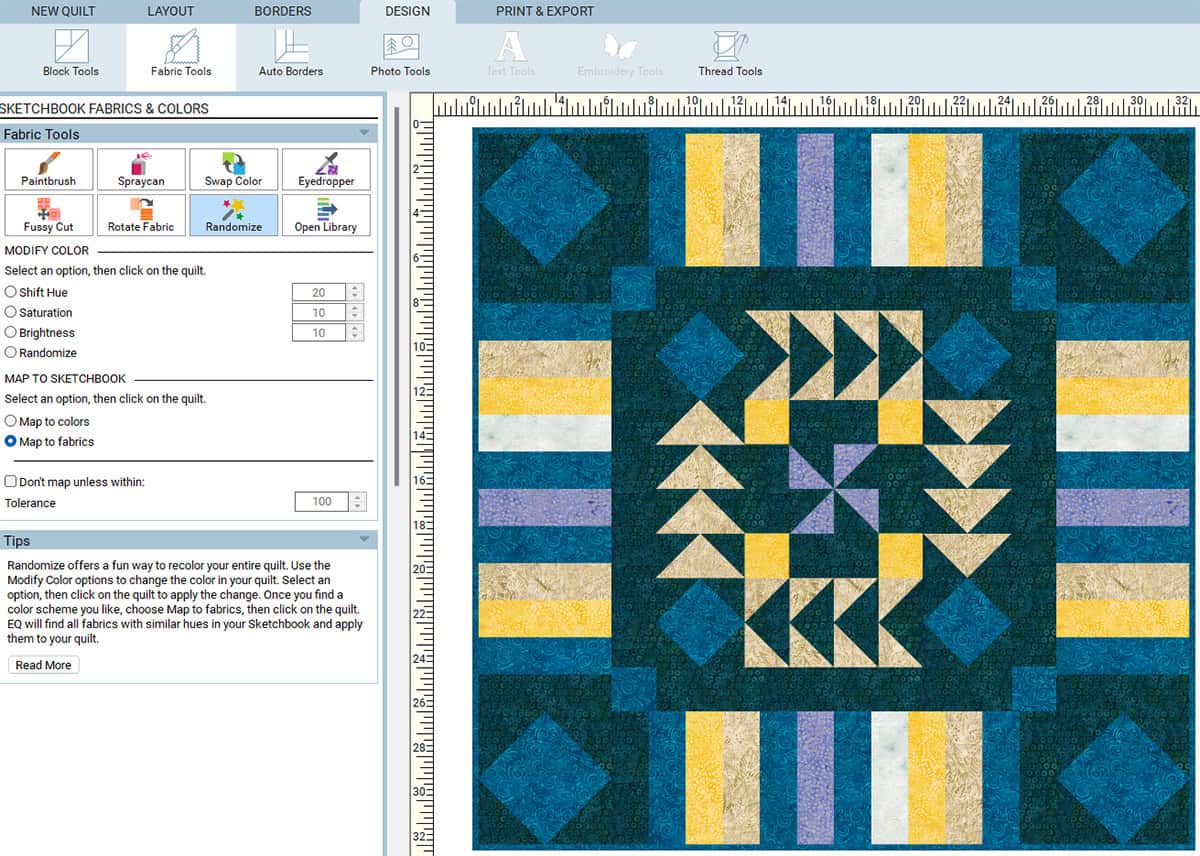This screenshot has width=1200, height=856.
Task: Open the Thread Tools panel
Action: [x=730, y=54]
